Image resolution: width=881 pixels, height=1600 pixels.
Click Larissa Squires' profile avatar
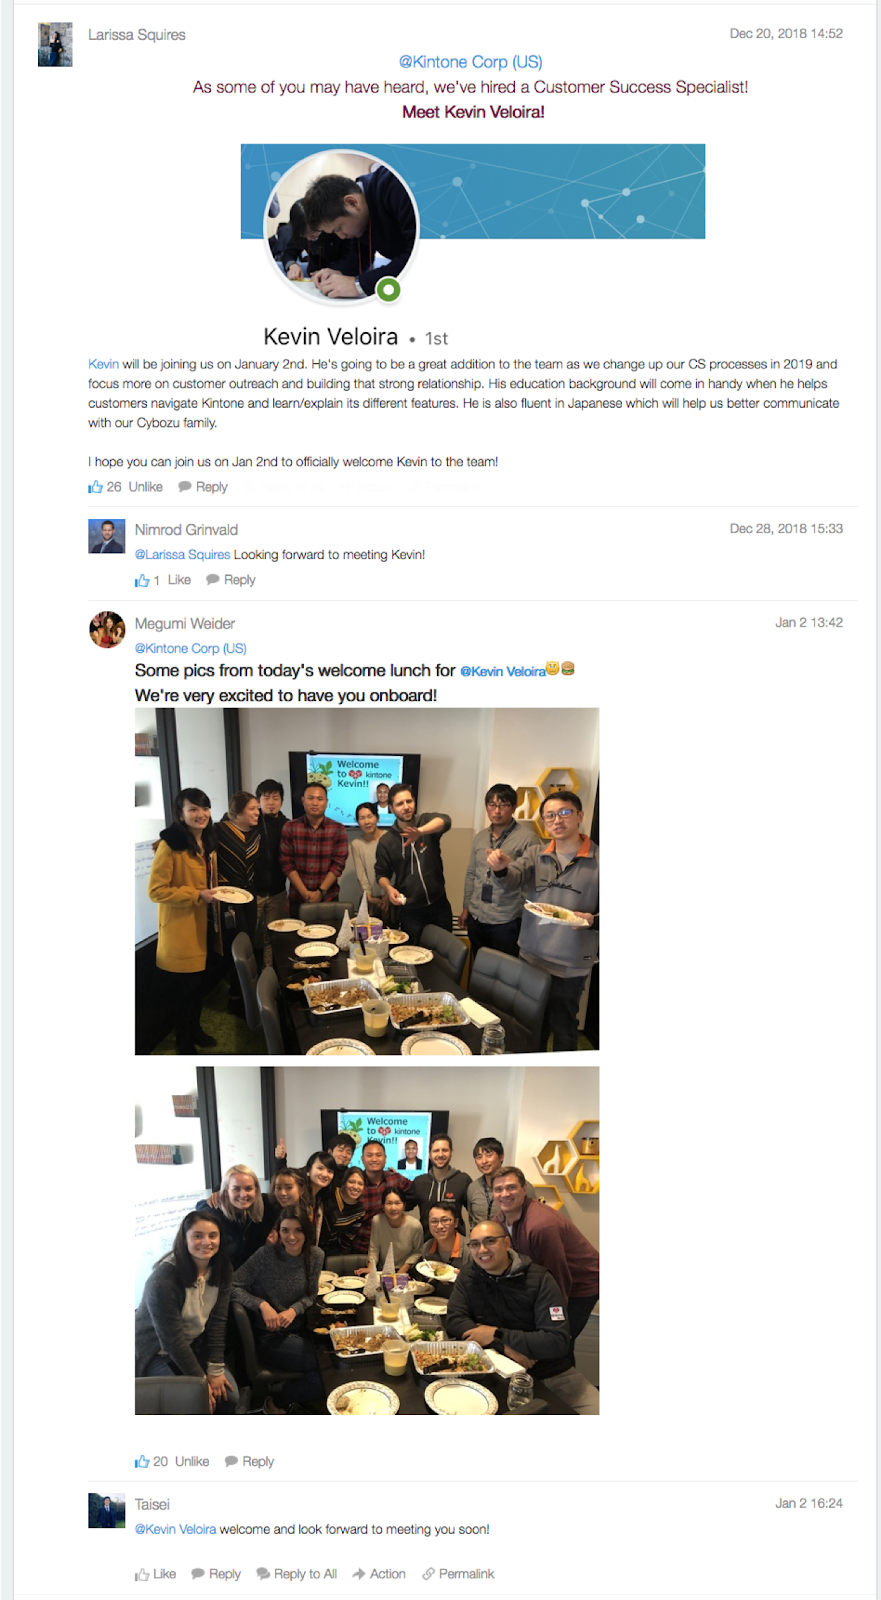click(x=55, y=45)
